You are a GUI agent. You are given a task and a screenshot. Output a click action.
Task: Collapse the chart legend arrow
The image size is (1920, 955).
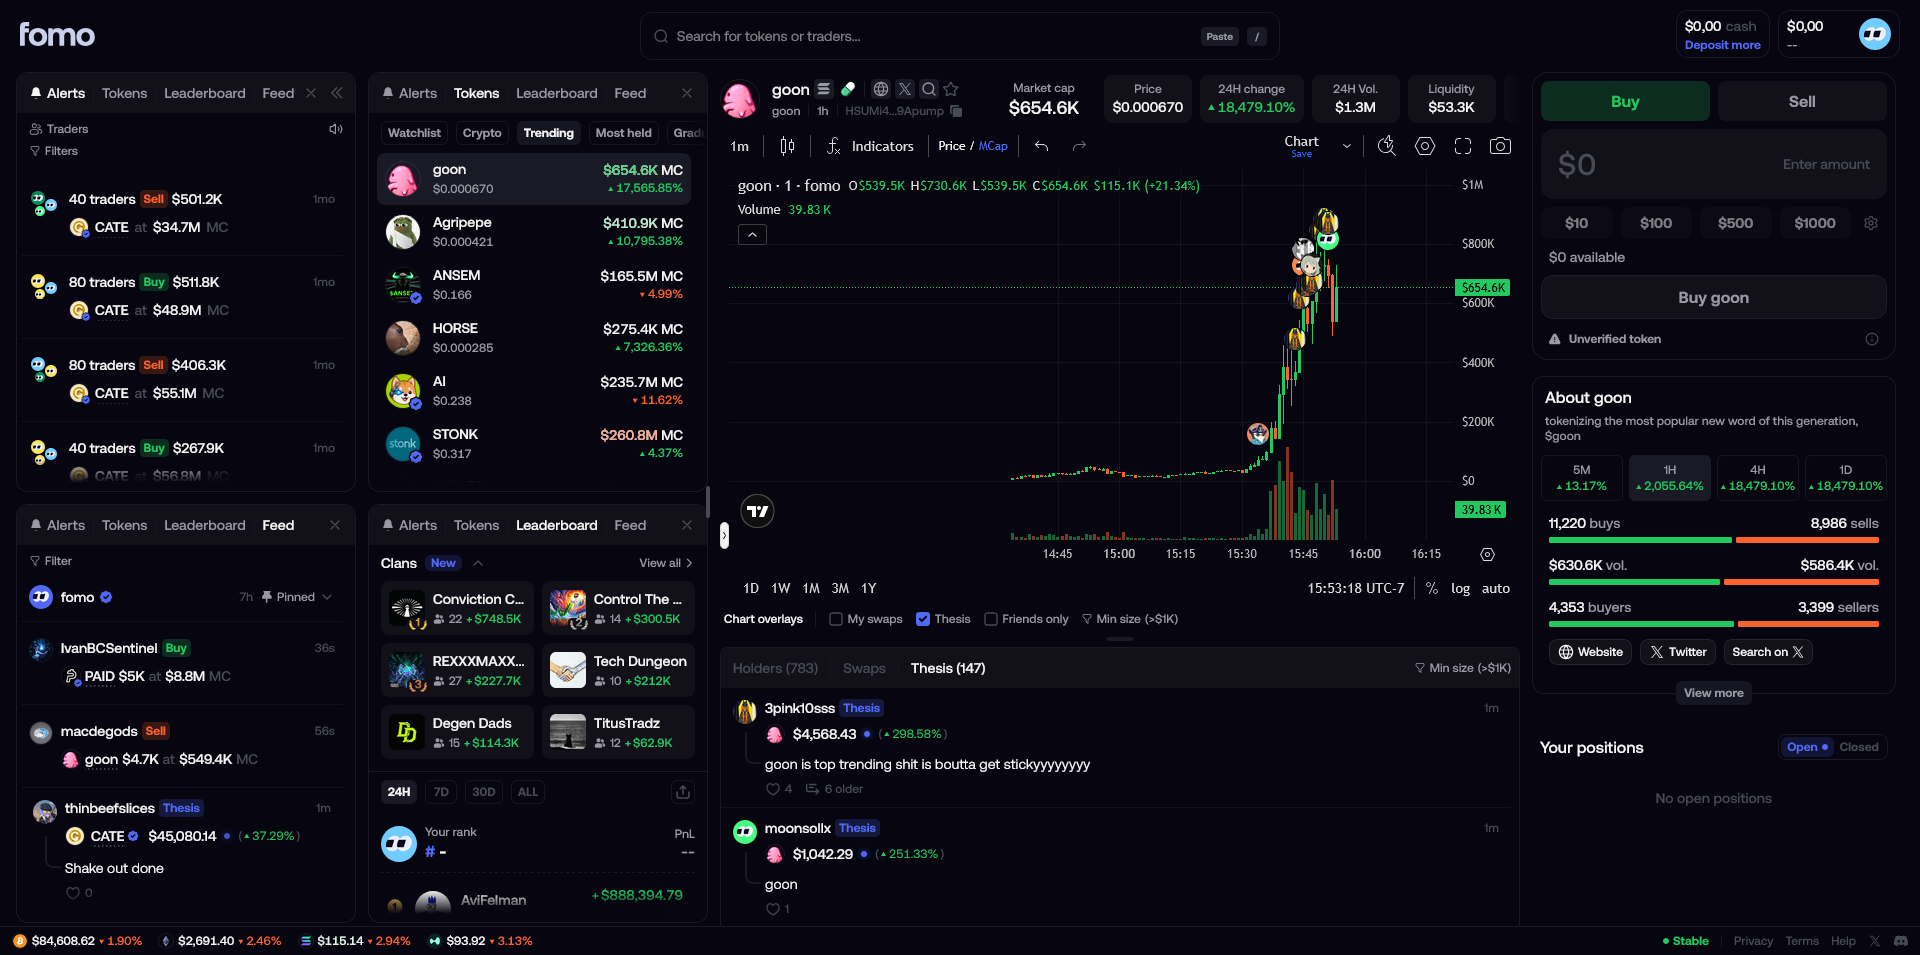pyautogui.click(x=752, y=235)
